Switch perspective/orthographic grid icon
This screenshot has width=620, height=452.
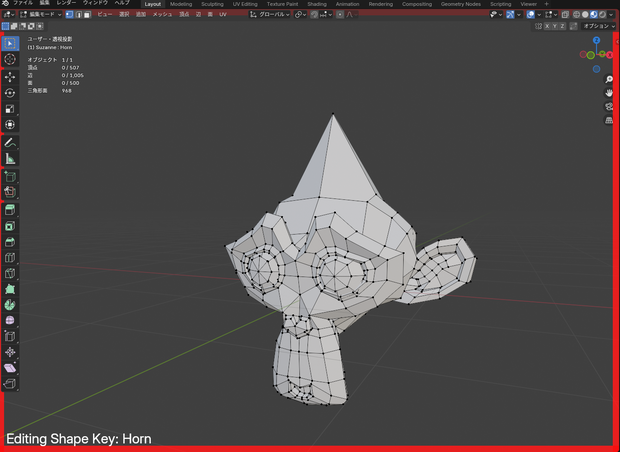click(609, 120)
